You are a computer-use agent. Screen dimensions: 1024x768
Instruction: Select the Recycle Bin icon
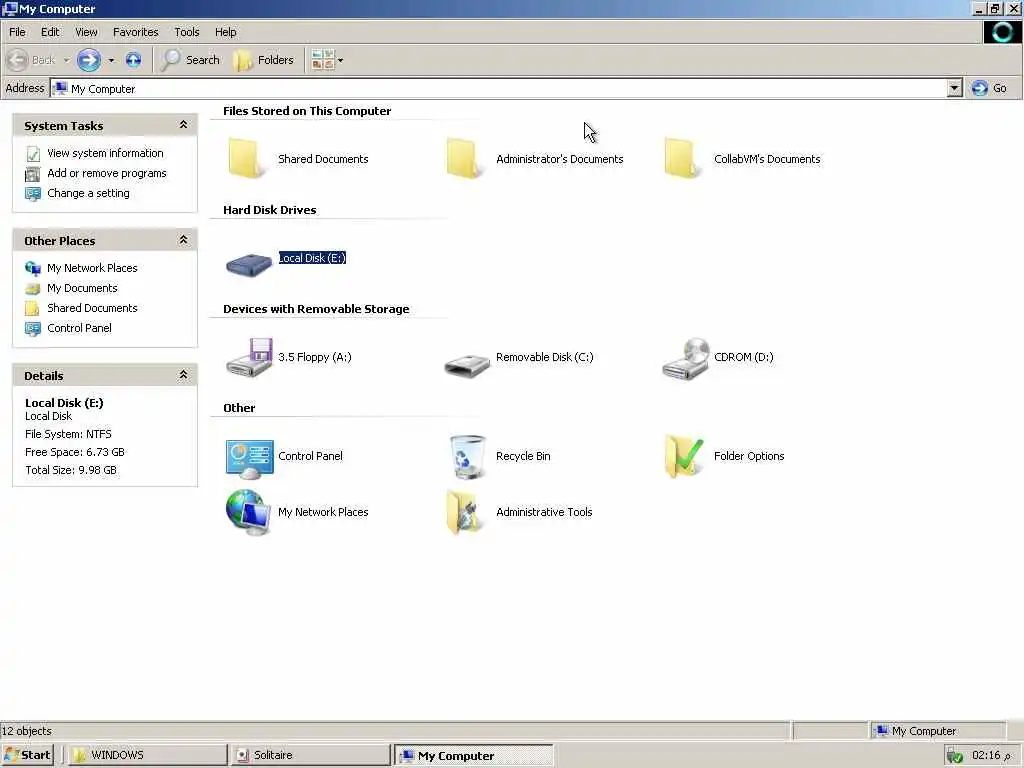click(467, 456)
